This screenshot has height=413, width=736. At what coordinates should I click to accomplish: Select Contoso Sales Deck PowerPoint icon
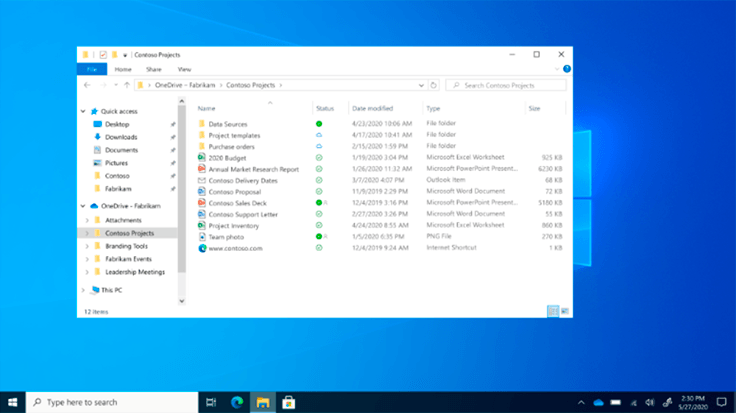pyautogui.click(x=202, y=203)
